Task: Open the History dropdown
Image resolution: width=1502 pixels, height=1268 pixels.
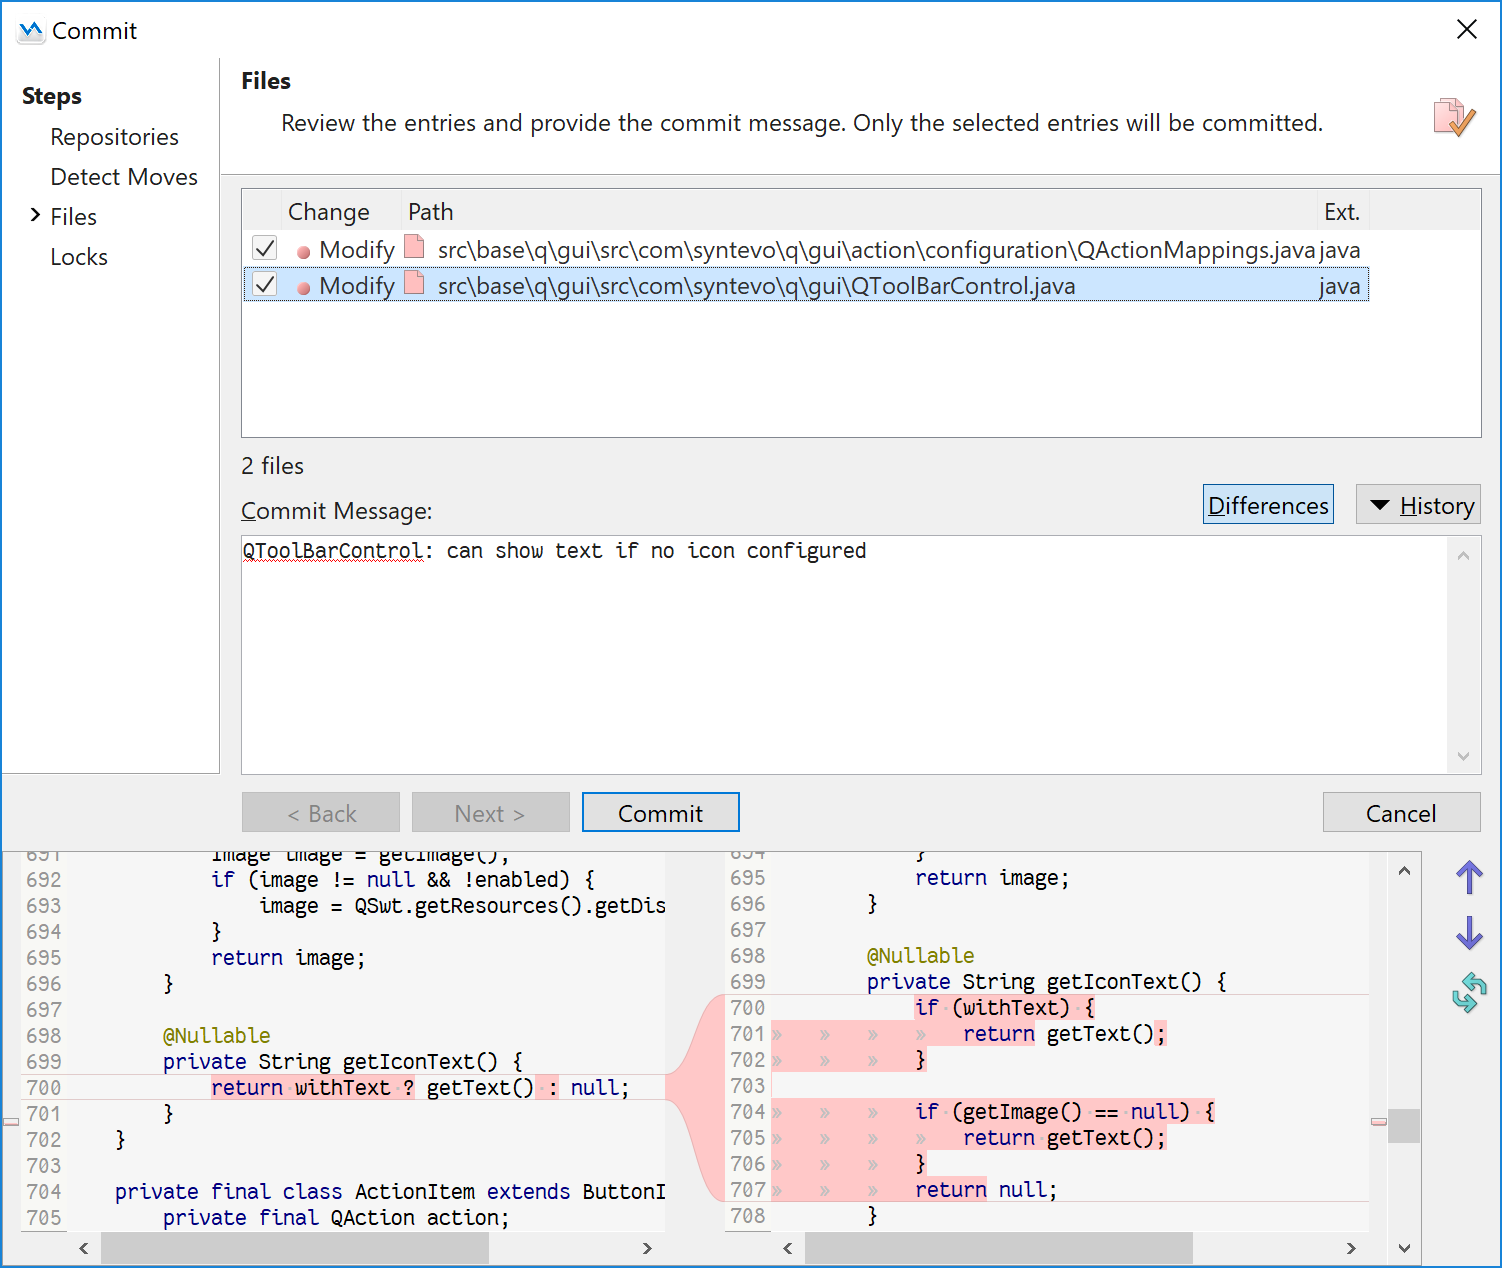Action: click(1418, 504)
